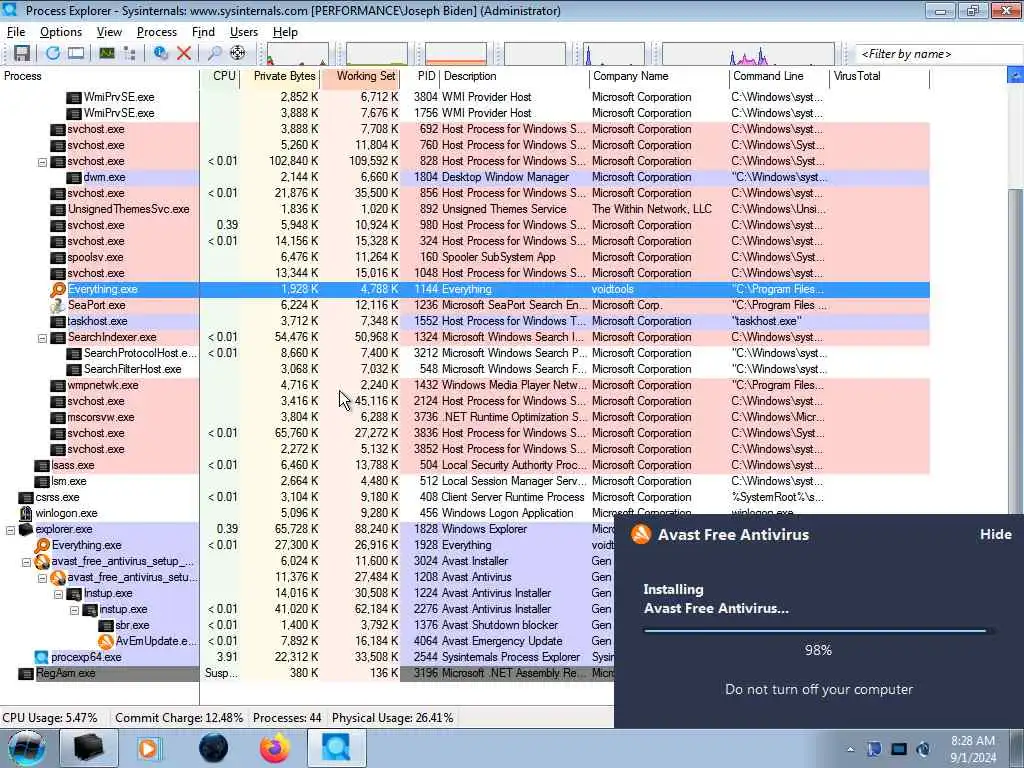Viewport: 1024px width, 768px height.
Task: Click the taskbar clock showing 8:28 AM
Action: point(973,749)
